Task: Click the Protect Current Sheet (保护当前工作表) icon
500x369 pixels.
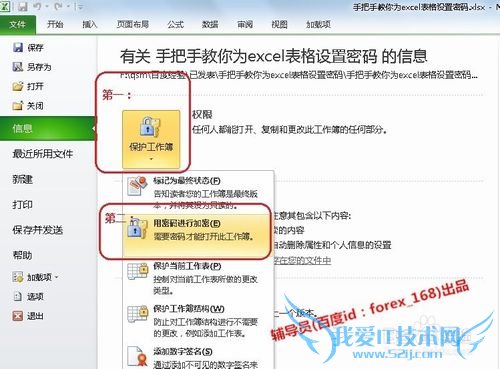Action: (x=137, y=271)
